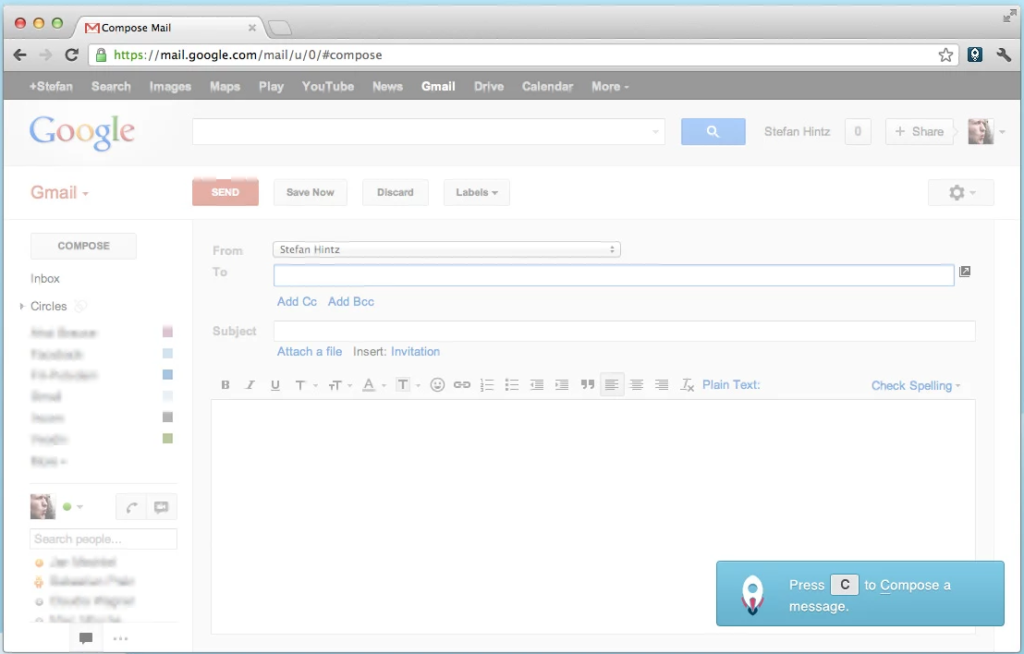The height and width of the screenshot is (654, 1024).
Task: Open the Check Spelling menu
Action: pos(916,385)
